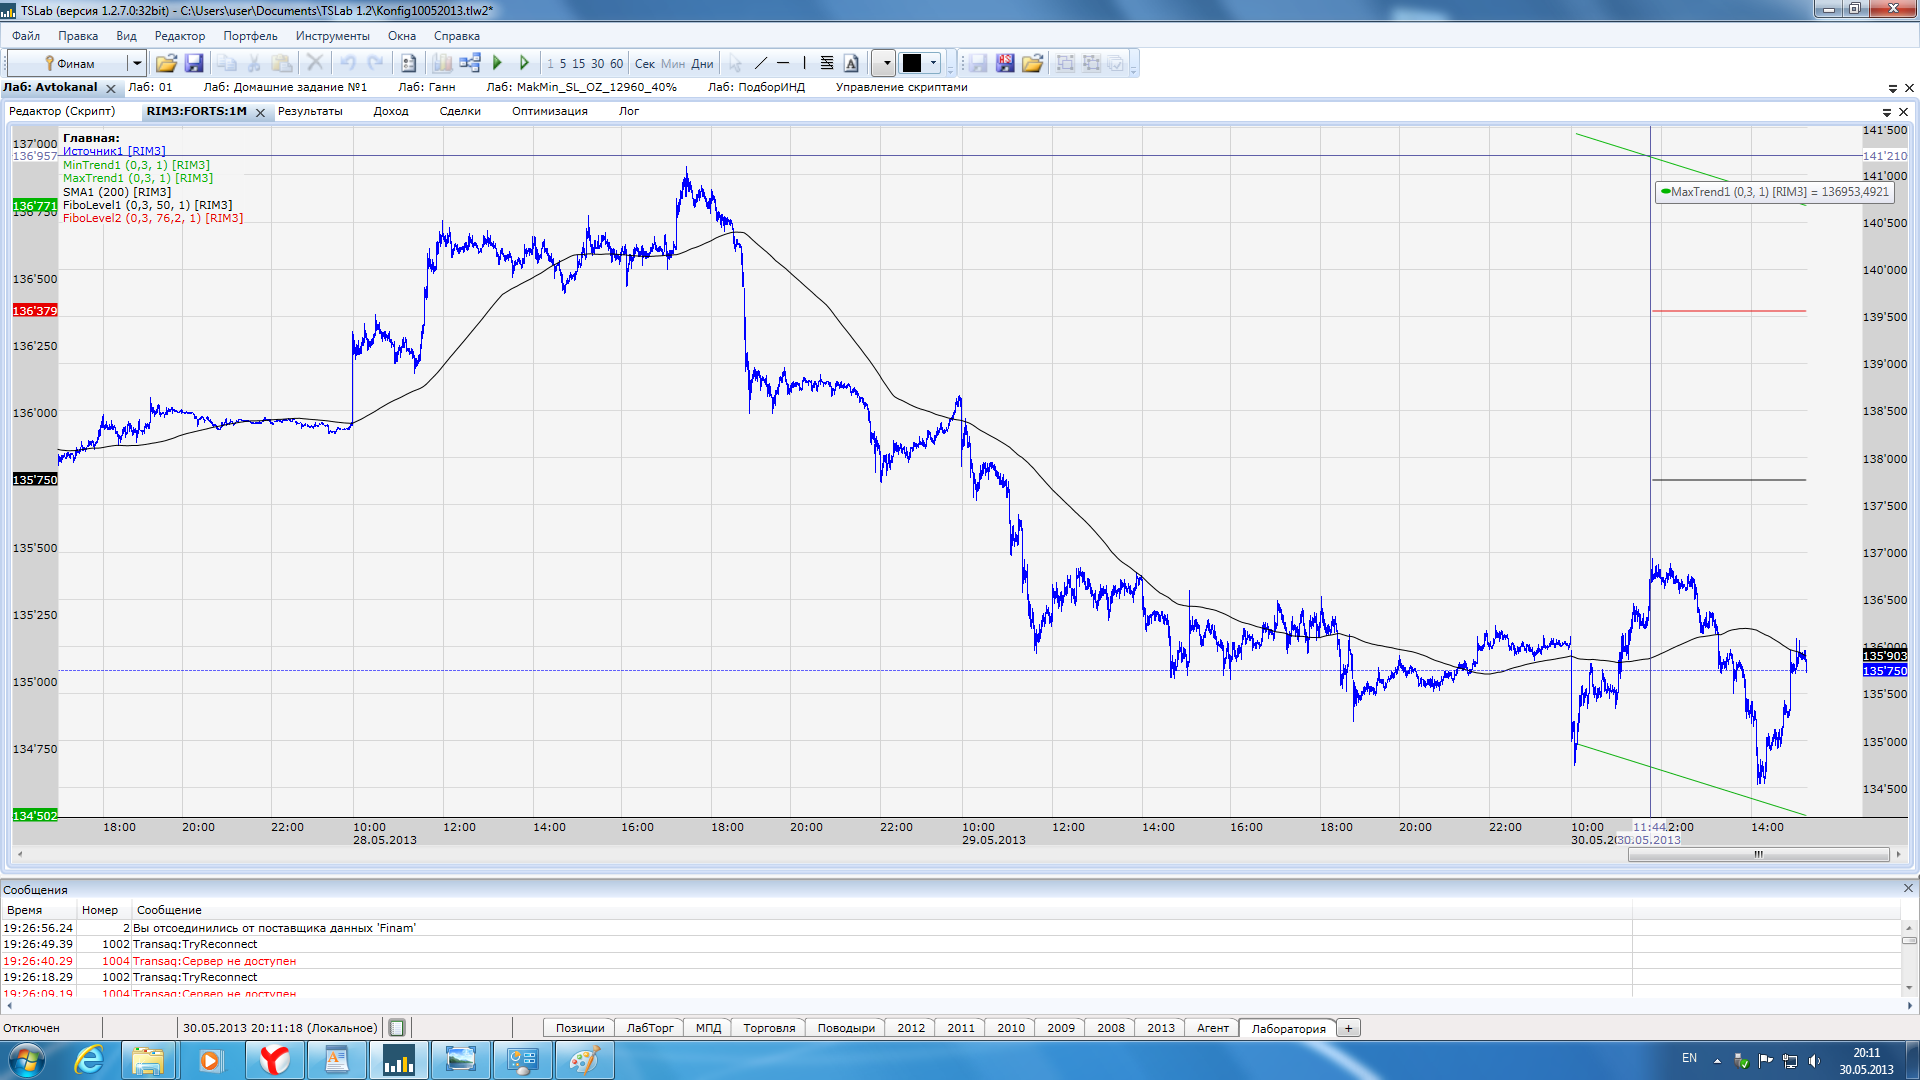Click the script block diagram icon
Screen dimensions: 1920x1080
[x=470, y=64]
